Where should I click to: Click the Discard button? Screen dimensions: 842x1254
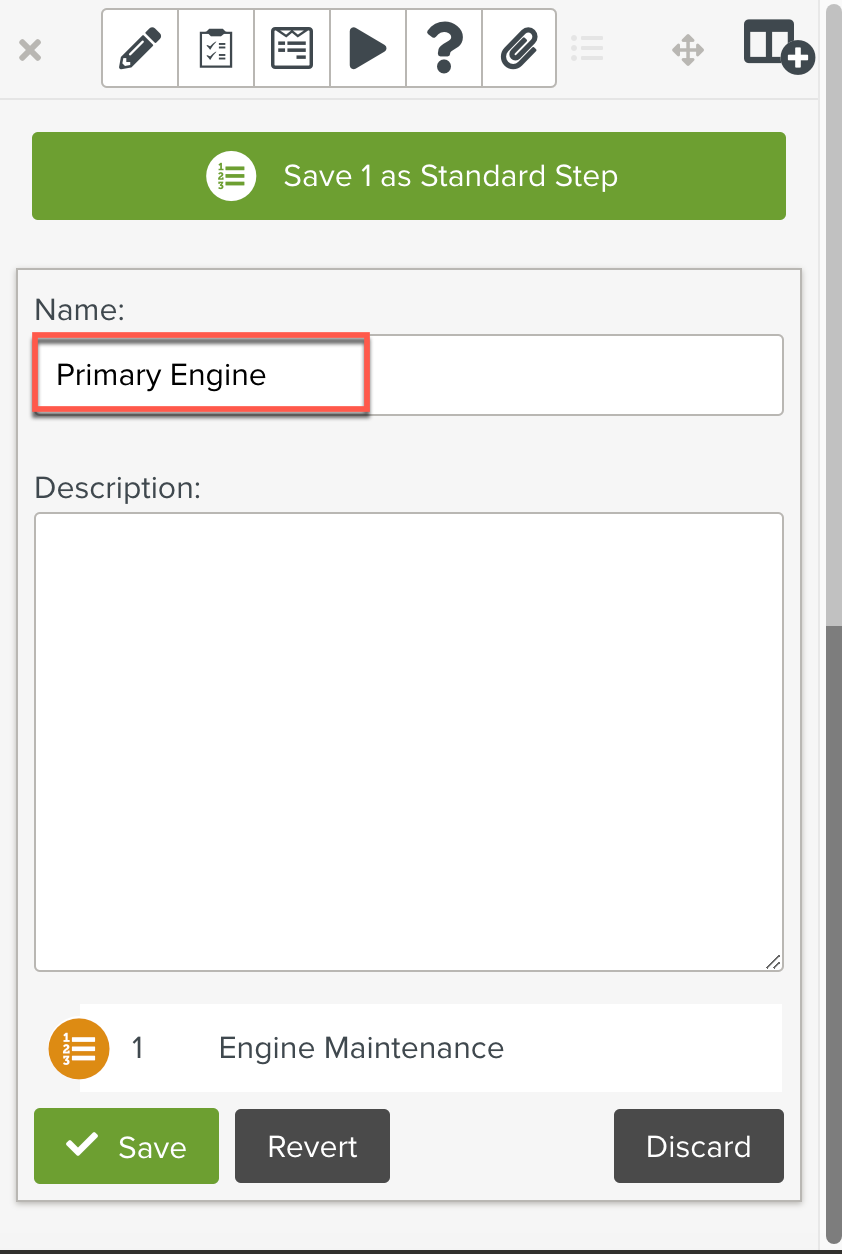click(698, 1146)
